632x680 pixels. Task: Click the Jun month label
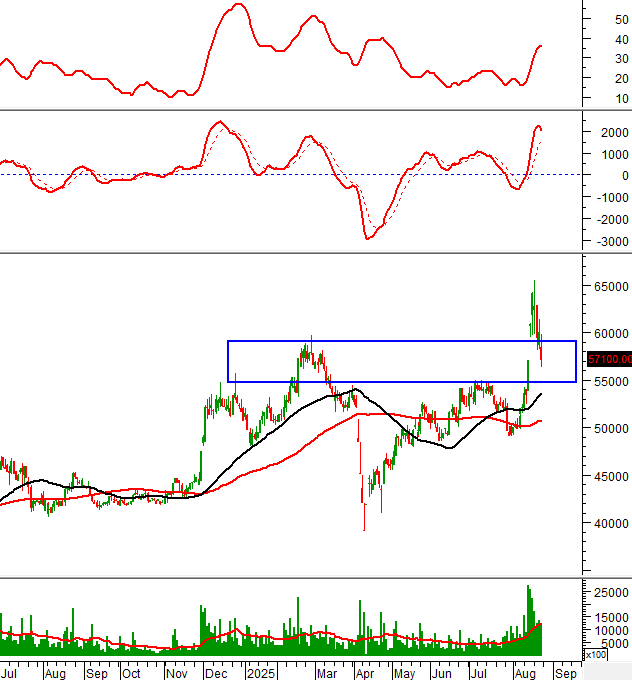442,673
